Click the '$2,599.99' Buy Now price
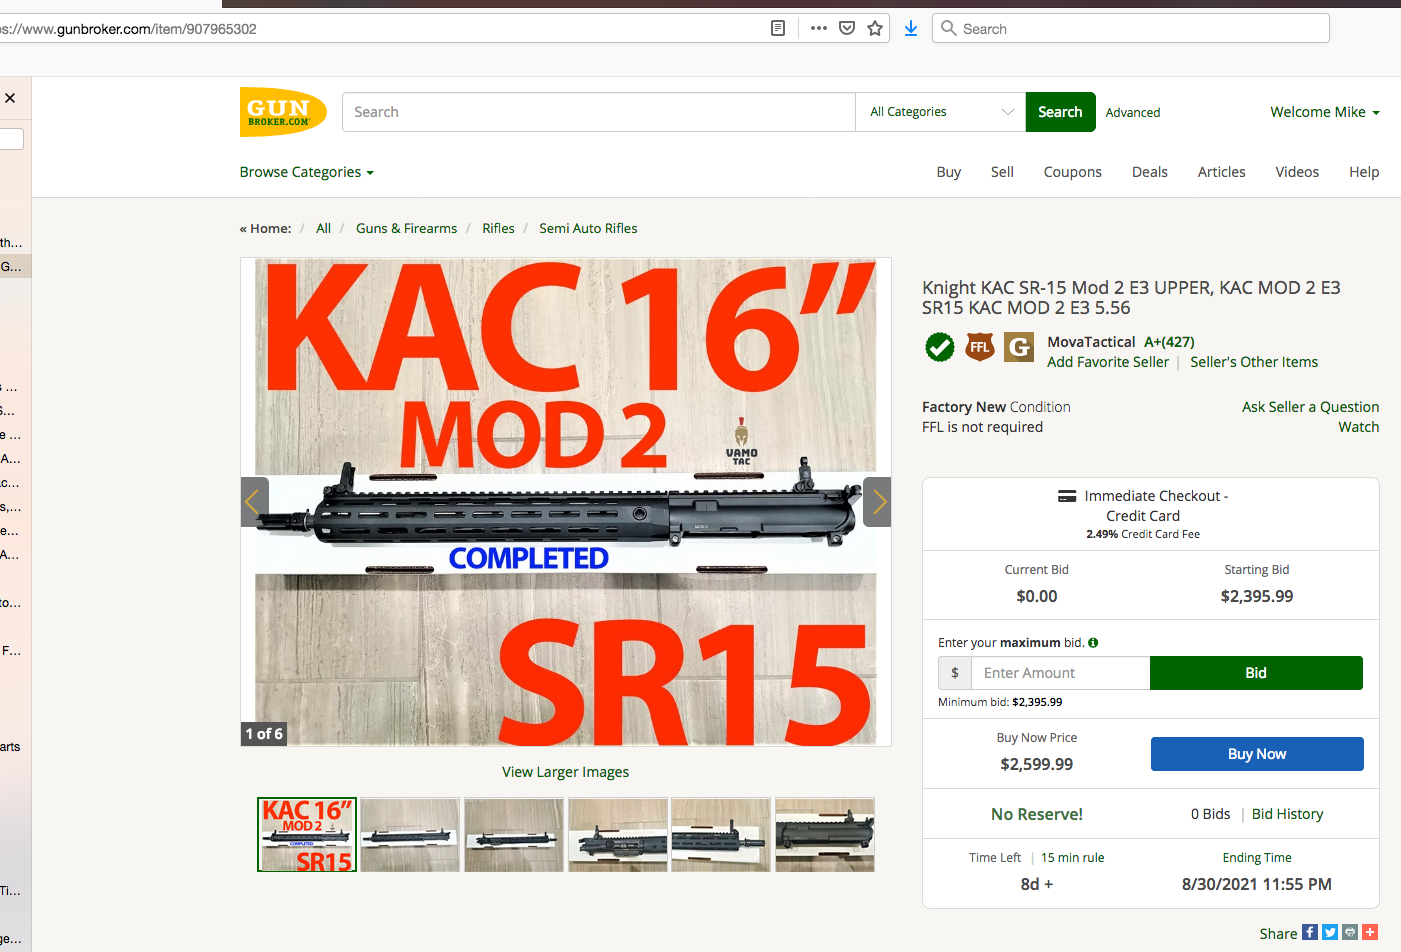 coord(1037,764)
